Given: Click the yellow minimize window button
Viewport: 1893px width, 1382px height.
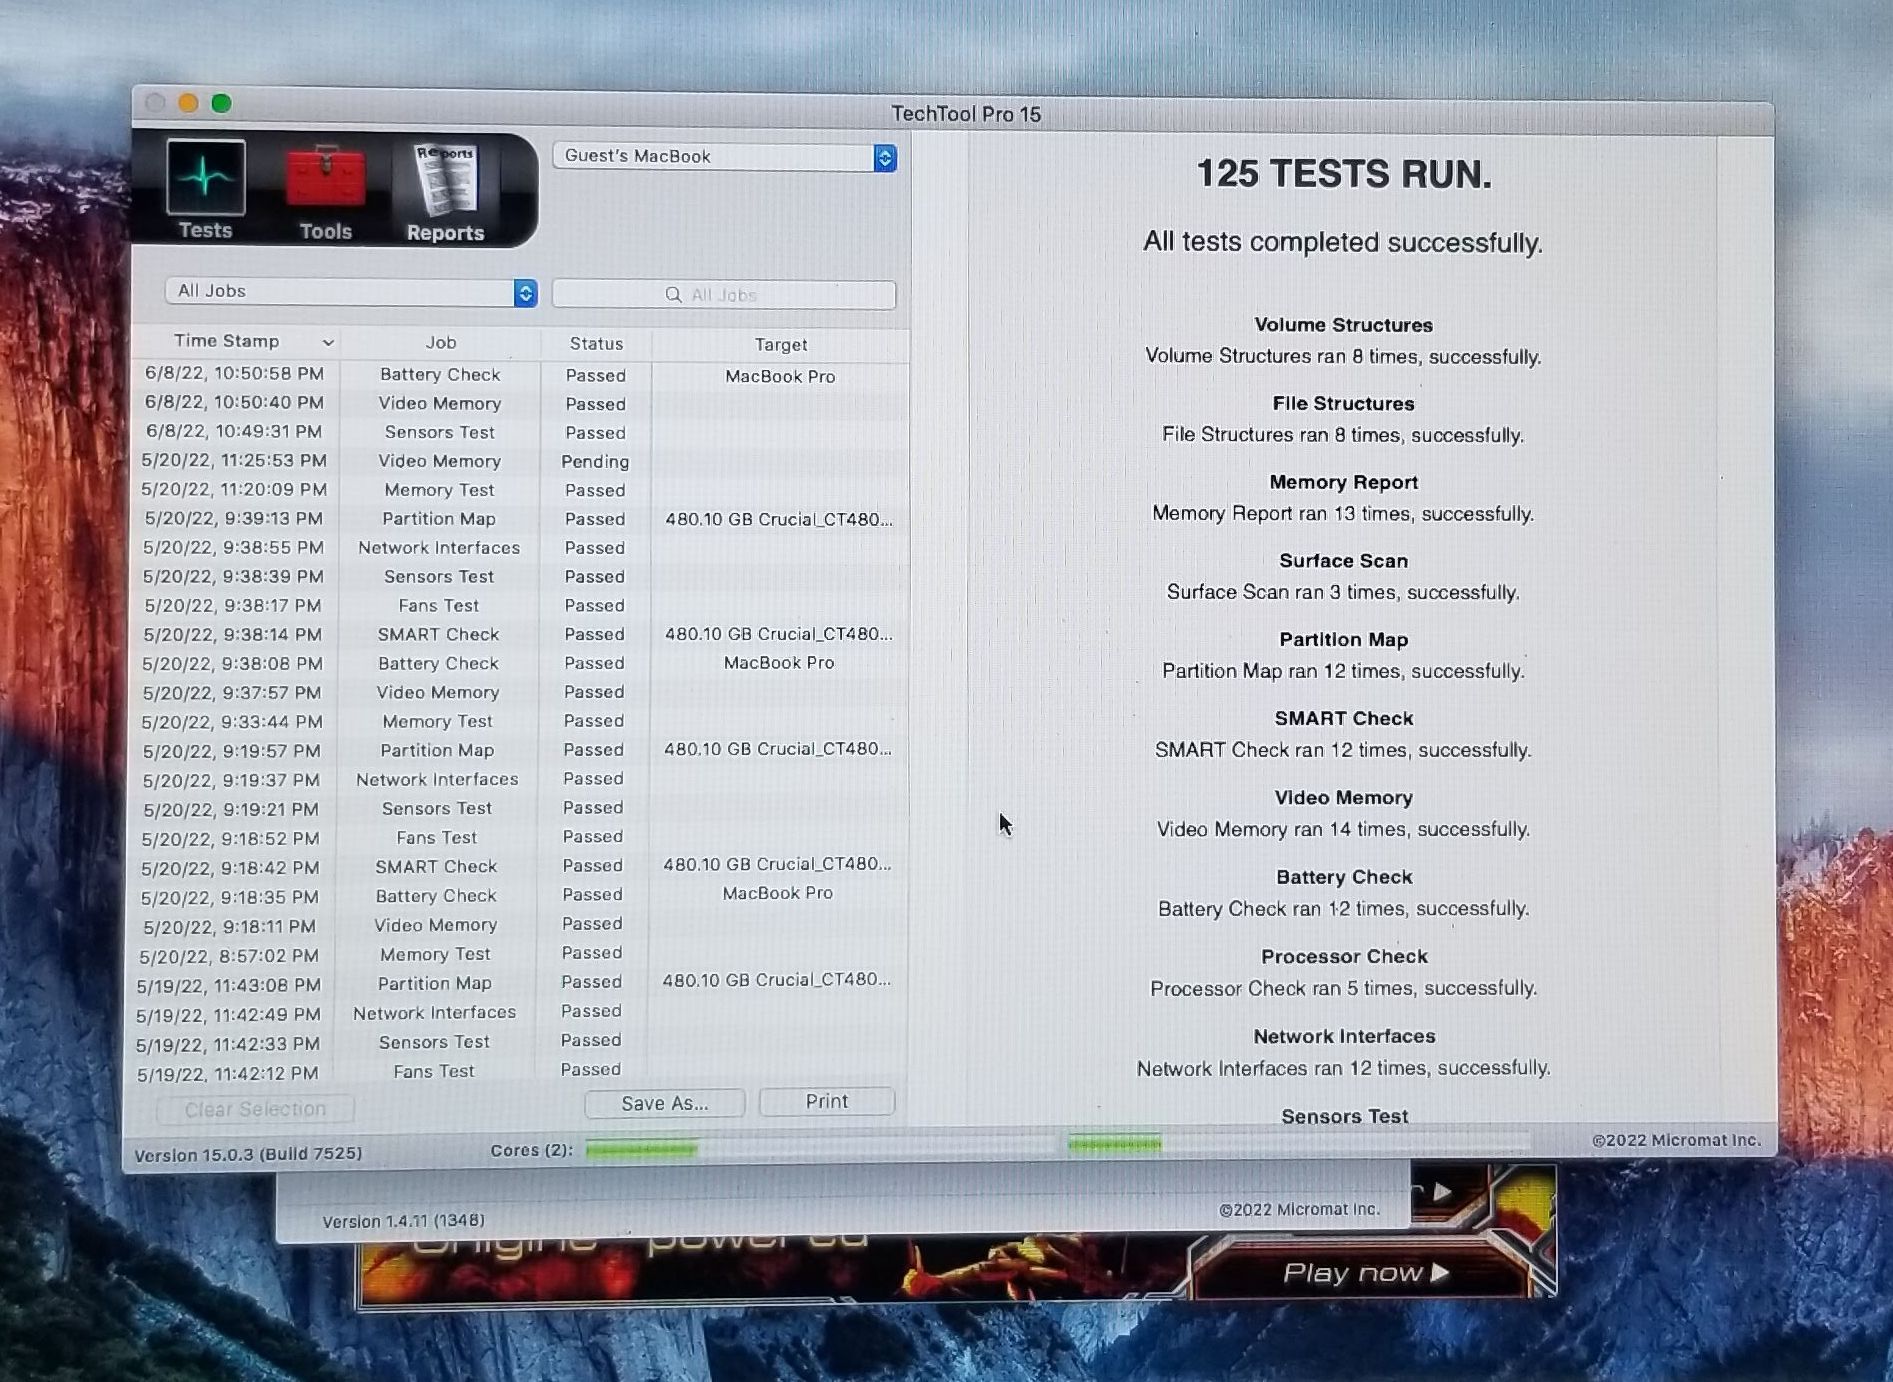Looking at the screenshot, I should (x=188, y=103).
